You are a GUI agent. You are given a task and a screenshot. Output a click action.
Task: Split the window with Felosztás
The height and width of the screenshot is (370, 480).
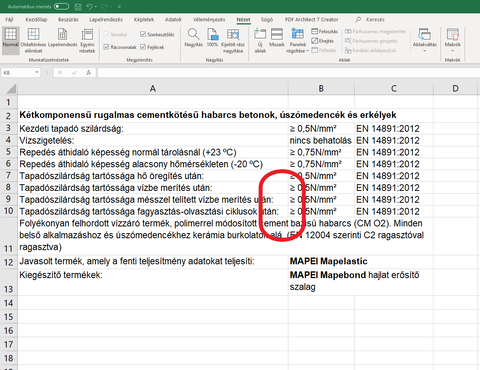tap(325, 31)
